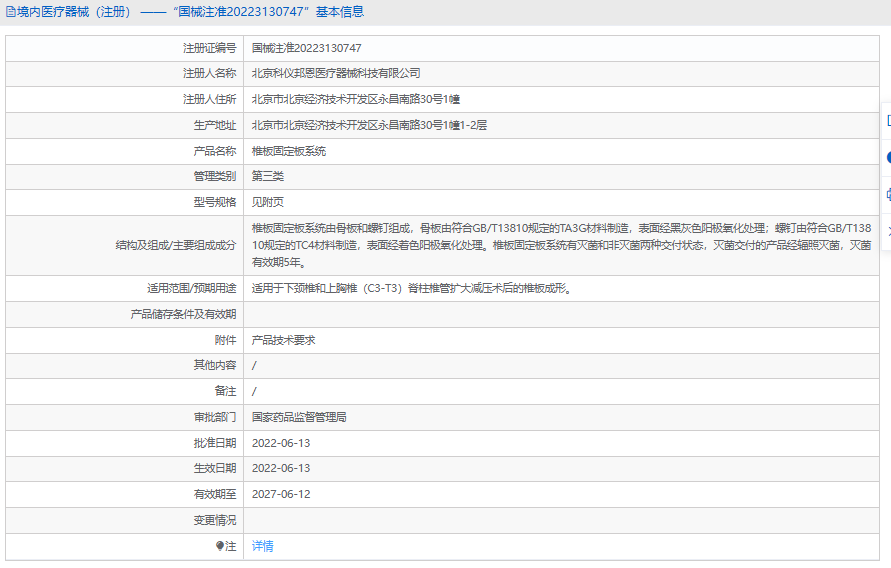Screen dimensions: 891x568
Task: Click the 备注 row label
Action: coord(226,391)
